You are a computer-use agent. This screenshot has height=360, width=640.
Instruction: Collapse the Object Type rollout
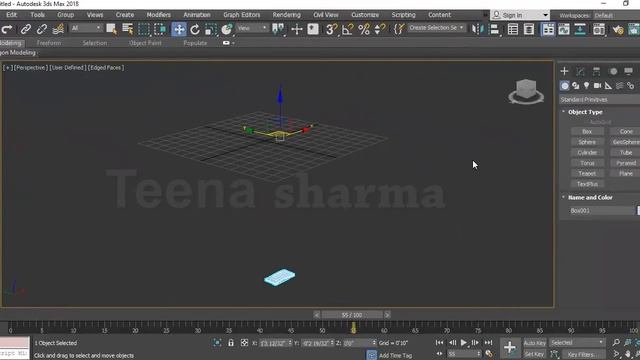click(x=585, y=112)
